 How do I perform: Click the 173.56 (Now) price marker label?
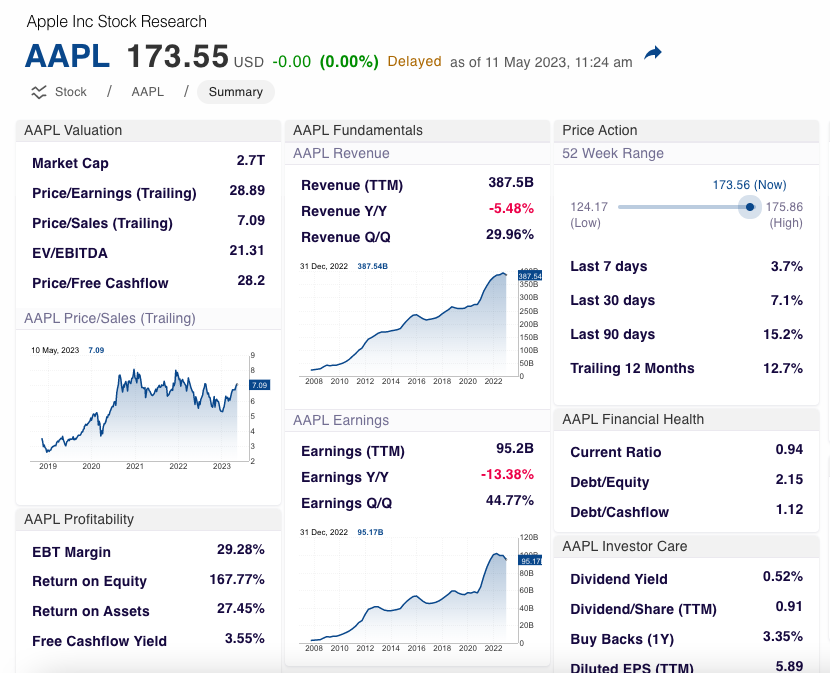coord(749,185)
